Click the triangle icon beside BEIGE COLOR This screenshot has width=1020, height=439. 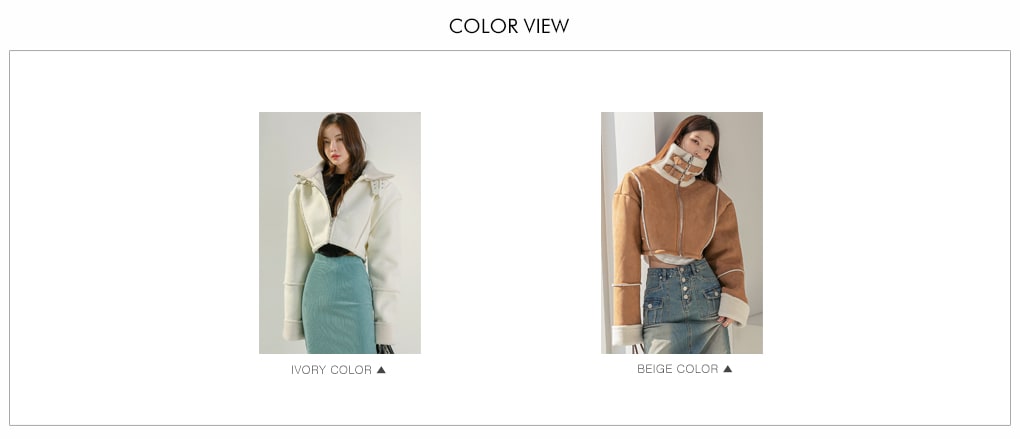pos(727,369)
